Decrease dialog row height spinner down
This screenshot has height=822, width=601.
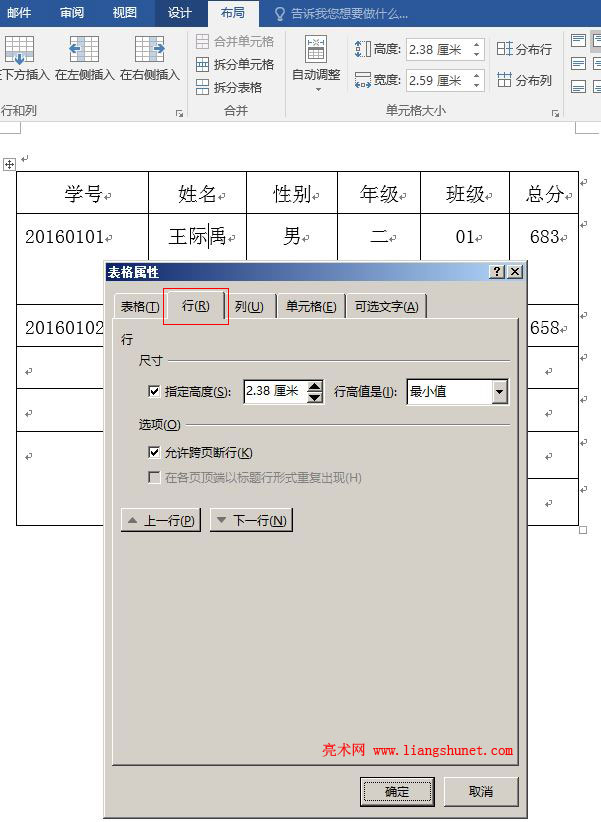point(315,397)
